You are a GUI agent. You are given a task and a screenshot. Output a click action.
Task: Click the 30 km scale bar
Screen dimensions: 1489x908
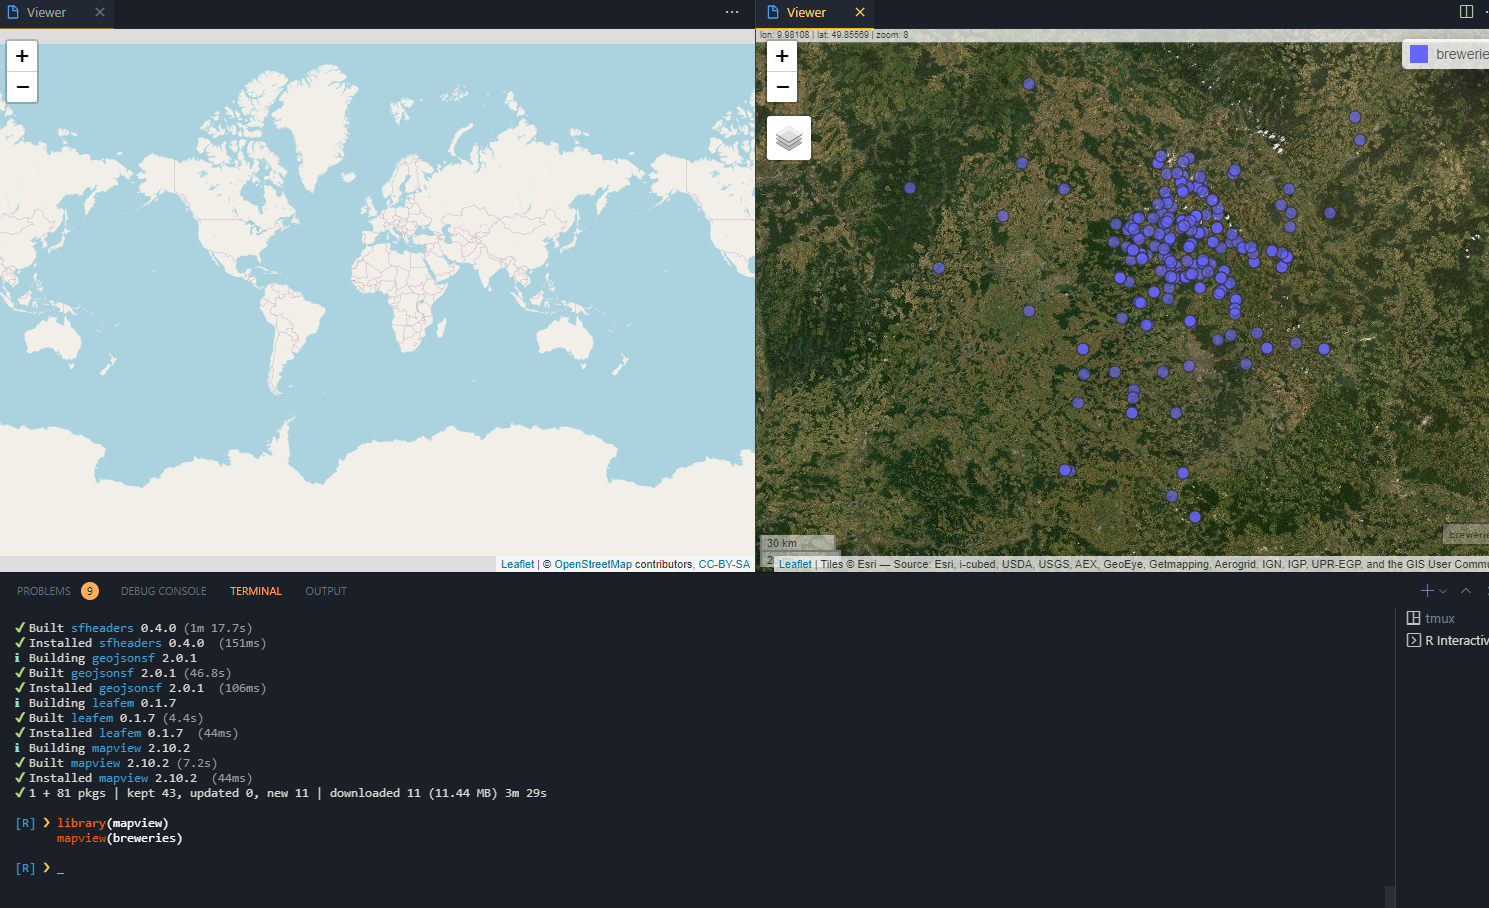[799, 543]
